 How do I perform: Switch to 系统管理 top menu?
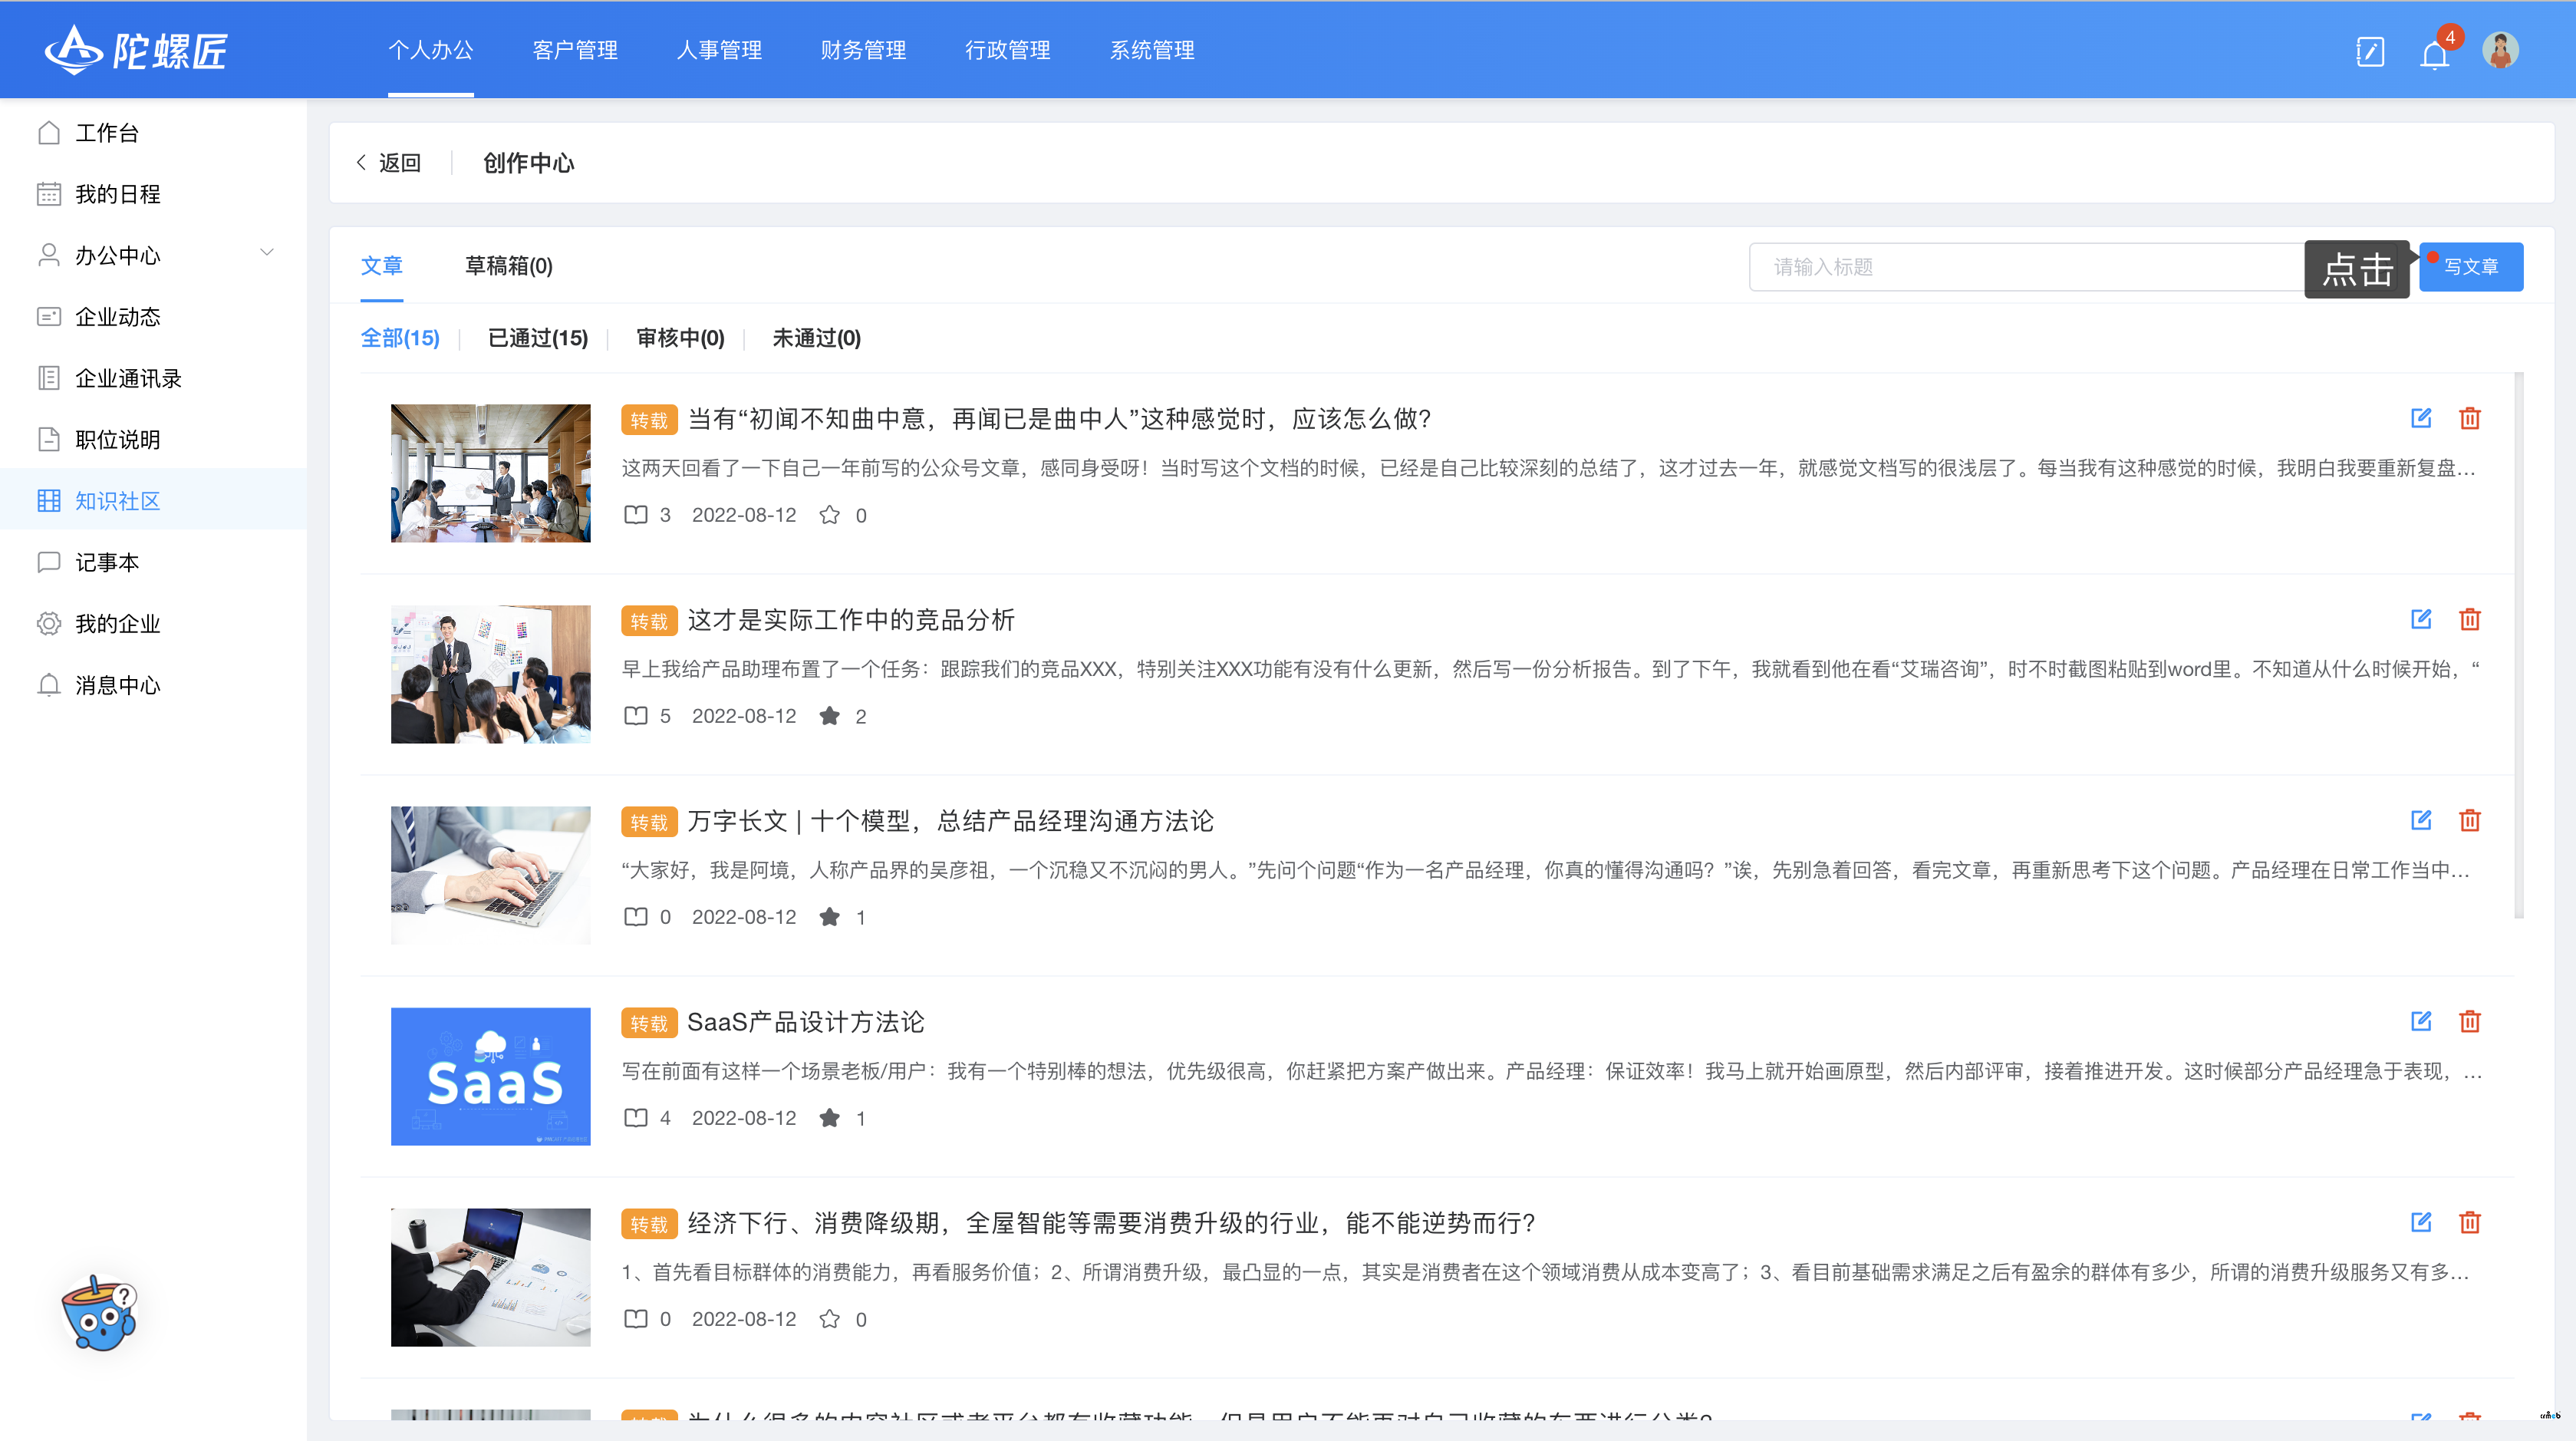coord(1152,50)
